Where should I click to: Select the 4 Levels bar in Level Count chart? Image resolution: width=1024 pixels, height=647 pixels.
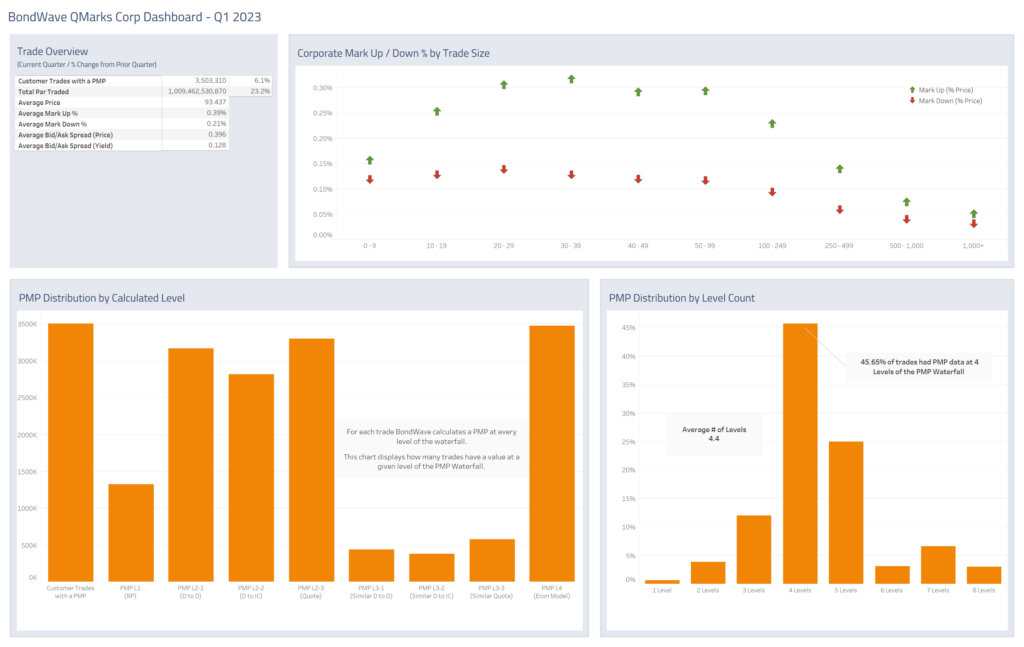(799, 450)
